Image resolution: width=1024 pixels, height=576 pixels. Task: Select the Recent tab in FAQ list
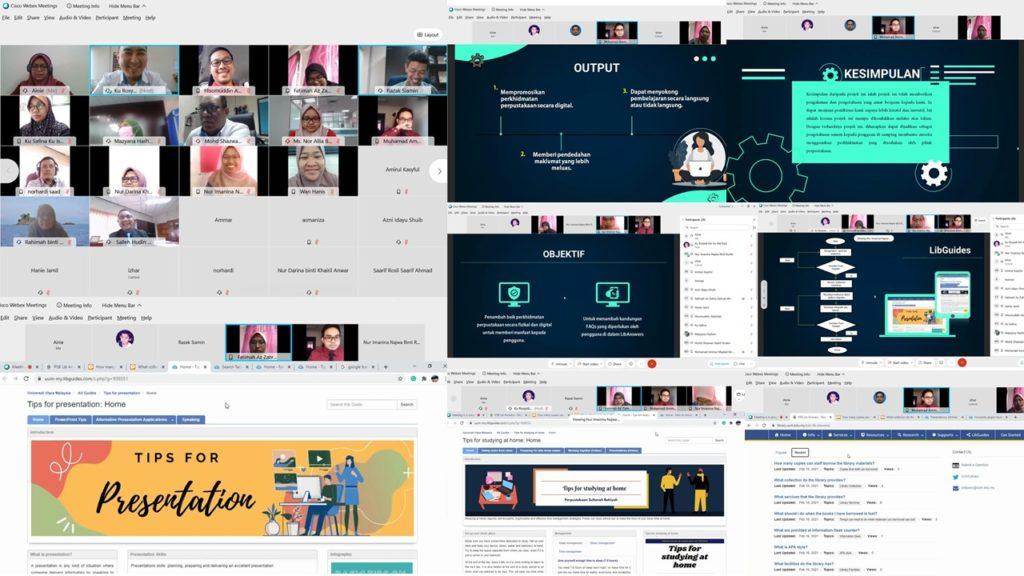[x=800, y=453]
